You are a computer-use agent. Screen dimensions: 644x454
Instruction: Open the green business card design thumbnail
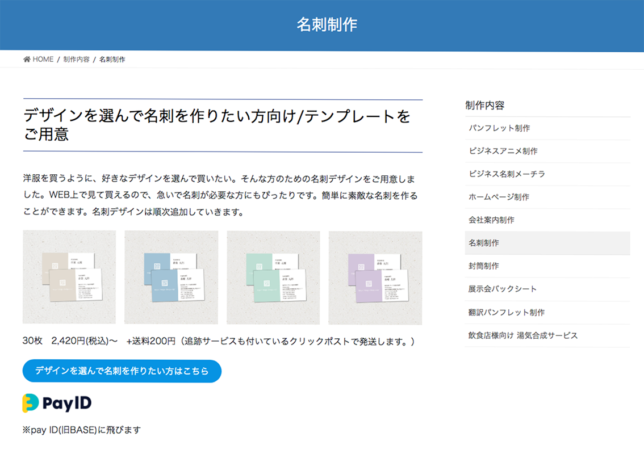click(x=273, y=277)
